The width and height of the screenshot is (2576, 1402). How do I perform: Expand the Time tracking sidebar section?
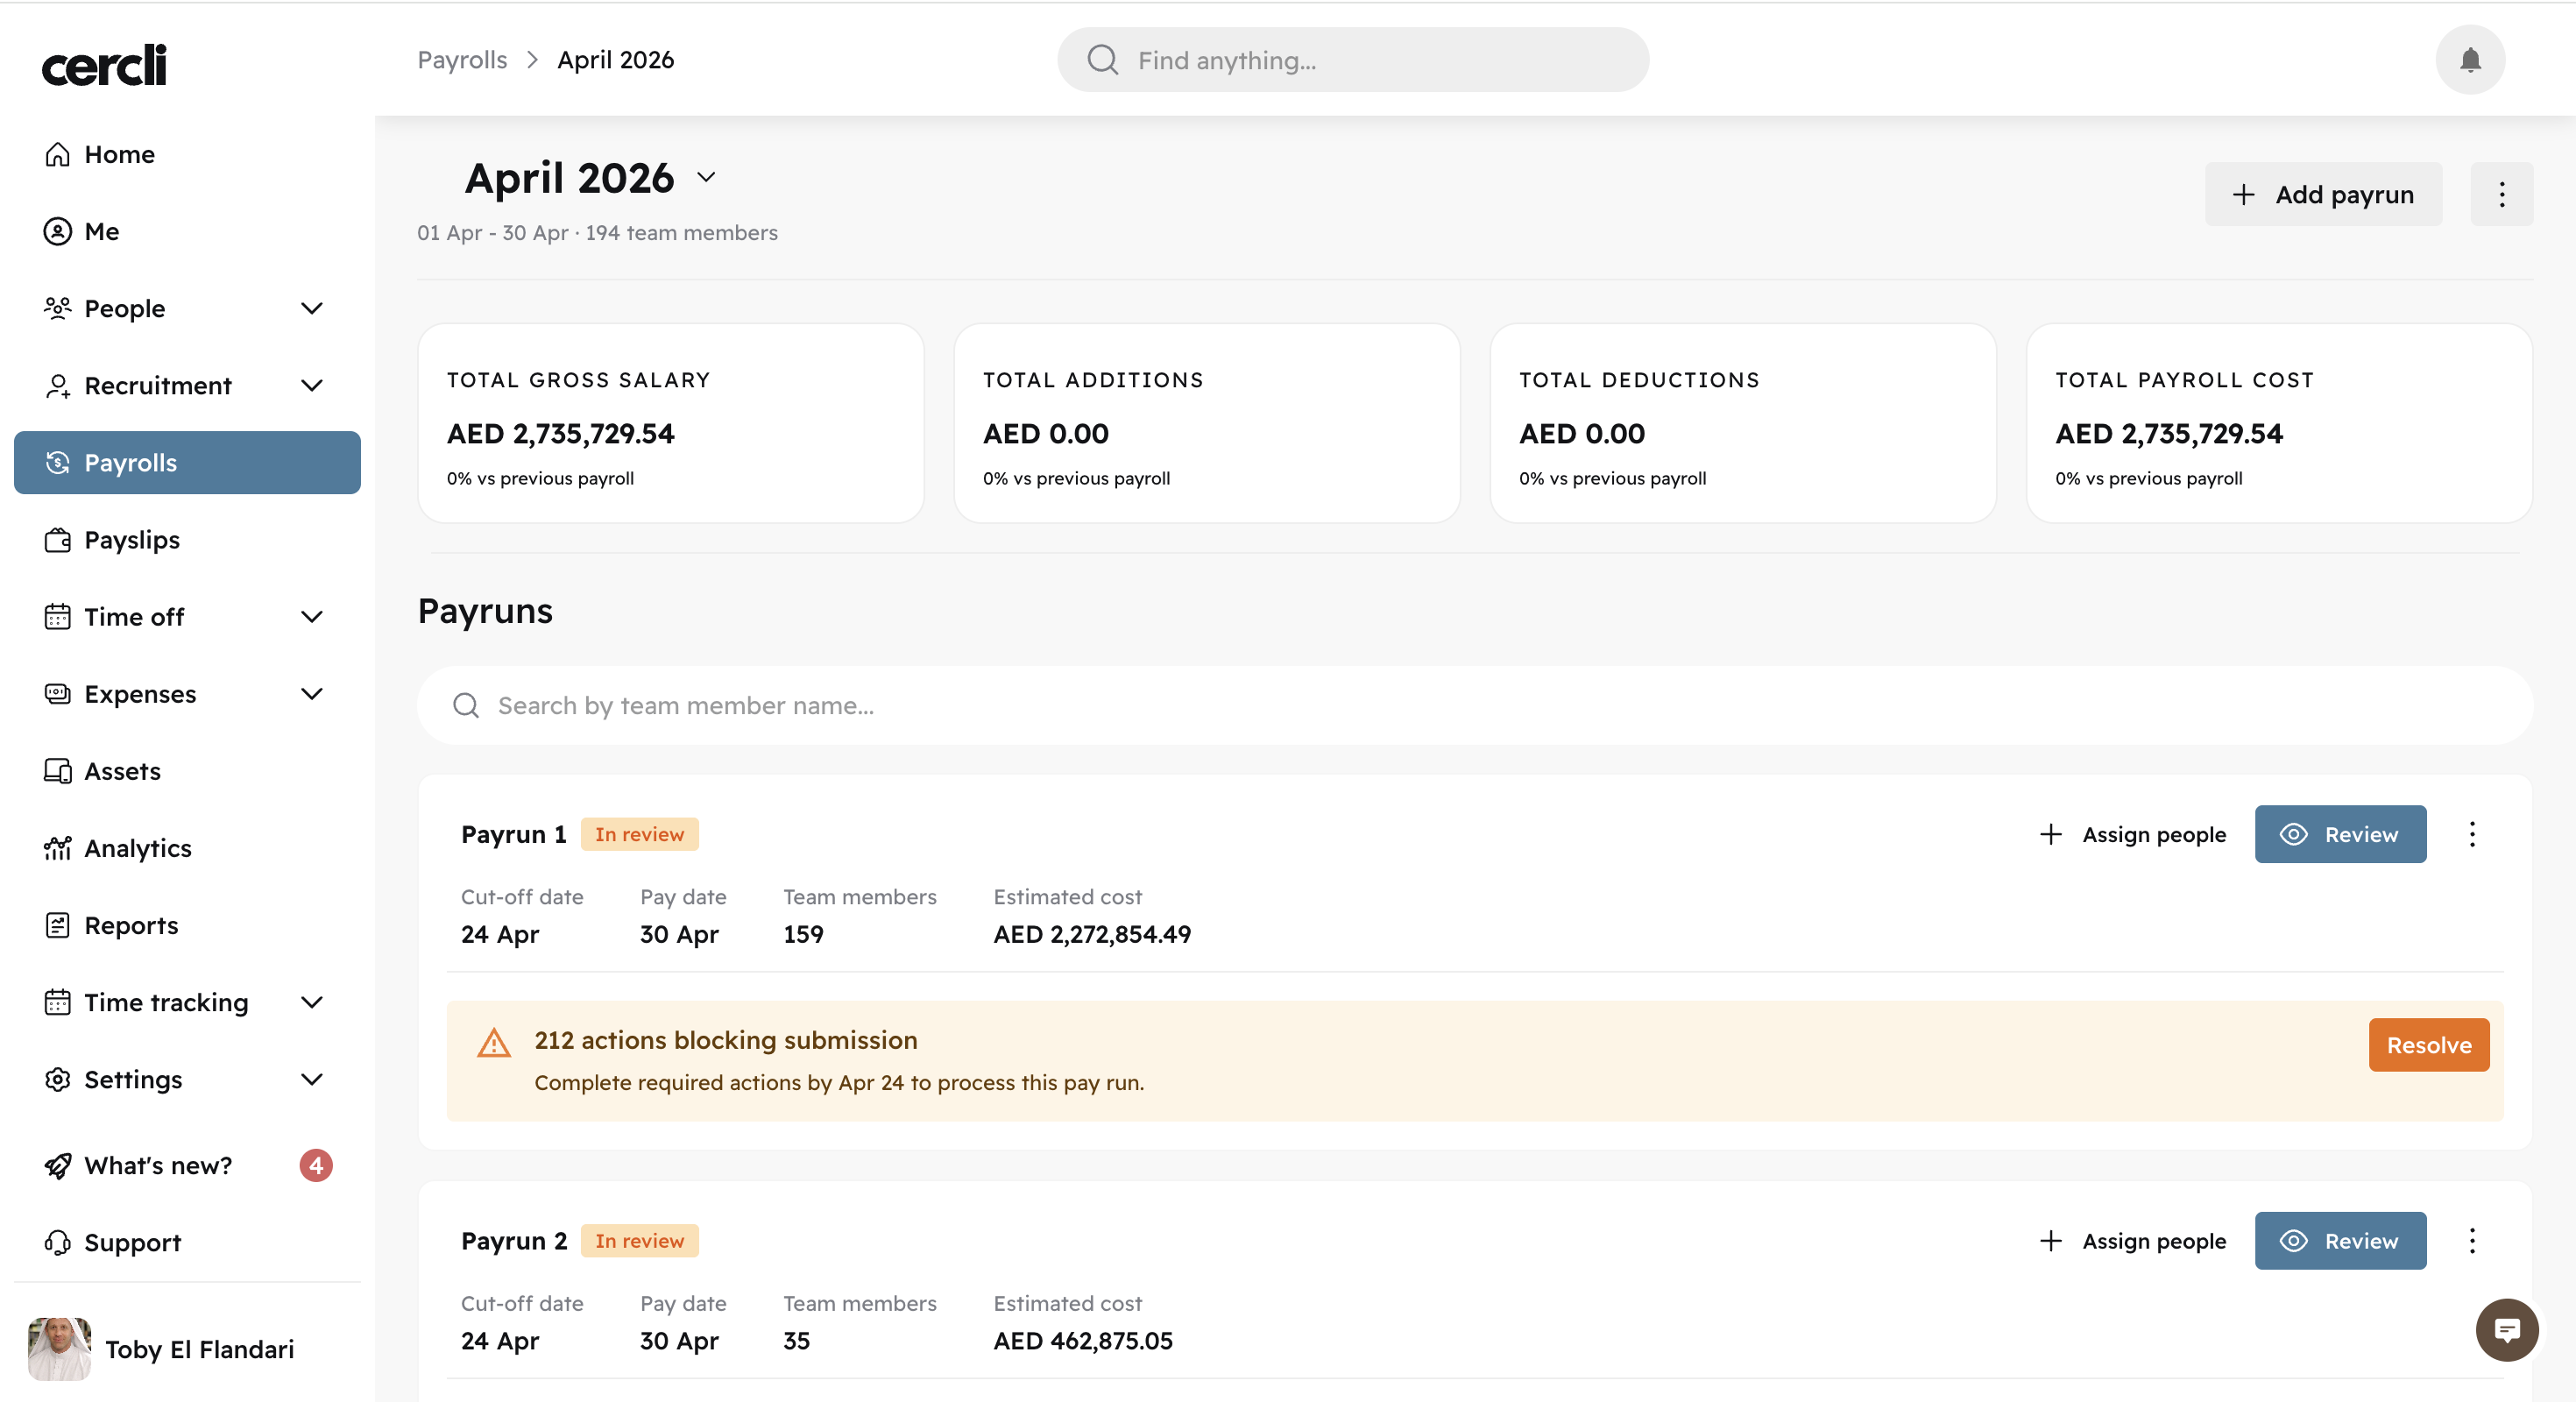tap(311, 1002)
